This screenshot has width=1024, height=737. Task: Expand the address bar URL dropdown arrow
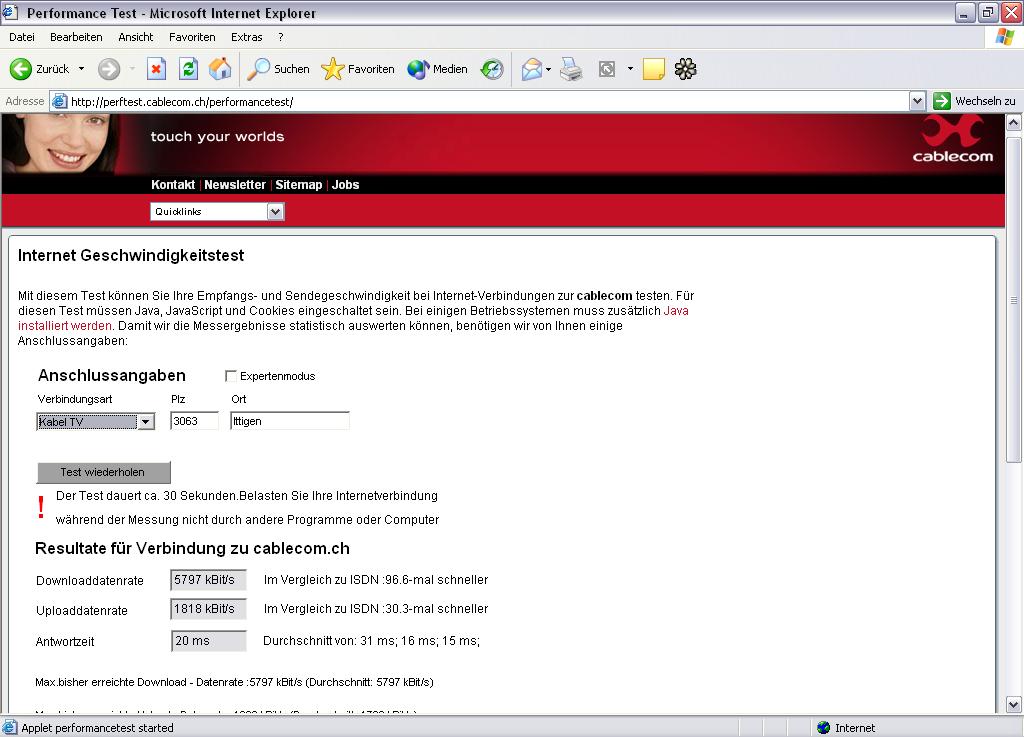917,101
